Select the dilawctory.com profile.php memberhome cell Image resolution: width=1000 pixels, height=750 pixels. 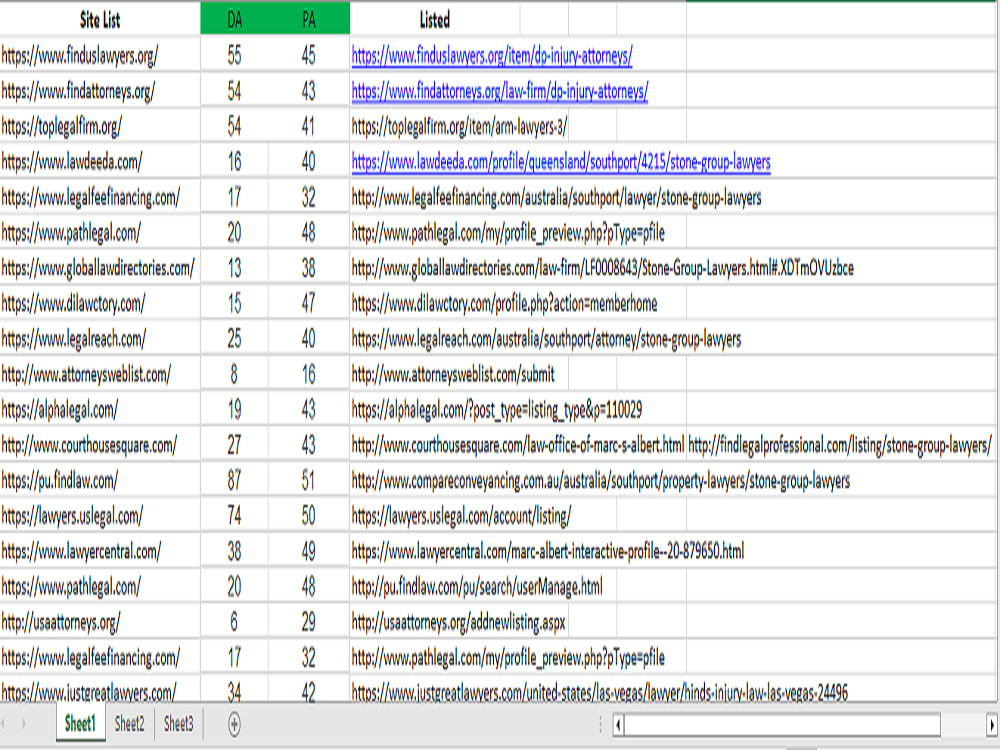504,304
